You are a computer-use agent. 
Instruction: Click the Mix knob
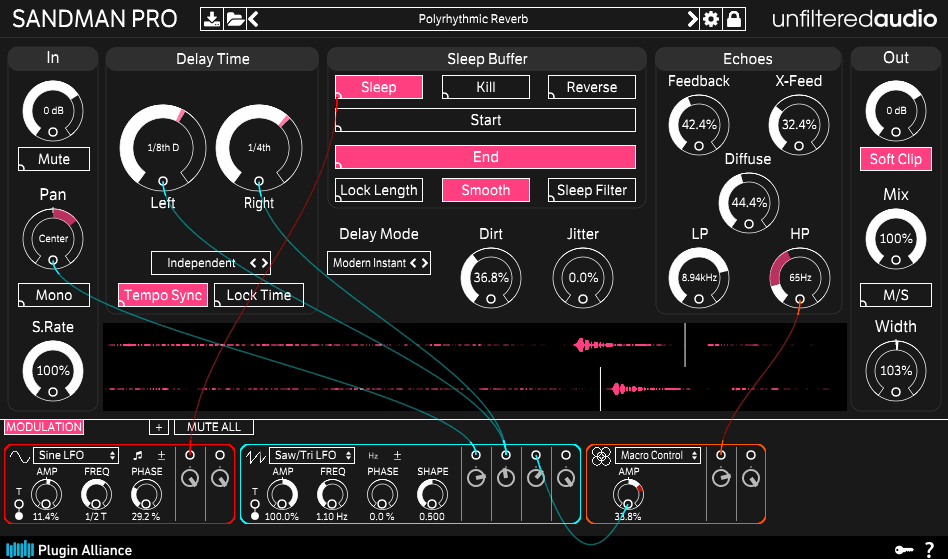[x=895, y=239]
